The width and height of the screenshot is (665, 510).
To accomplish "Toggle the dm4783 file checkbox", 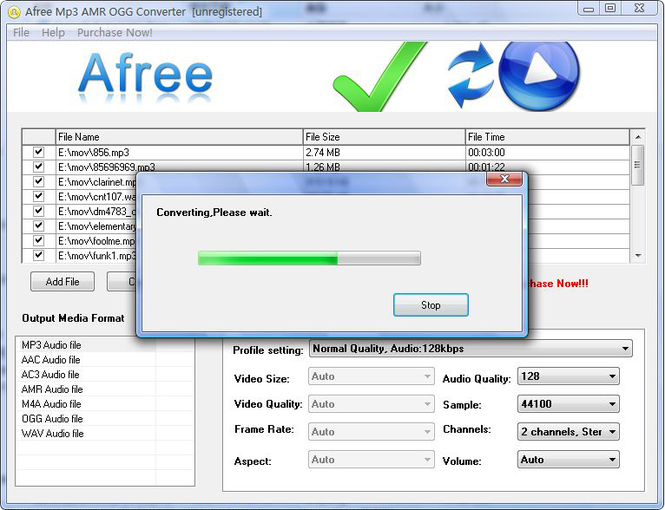I will click(39, 211).
